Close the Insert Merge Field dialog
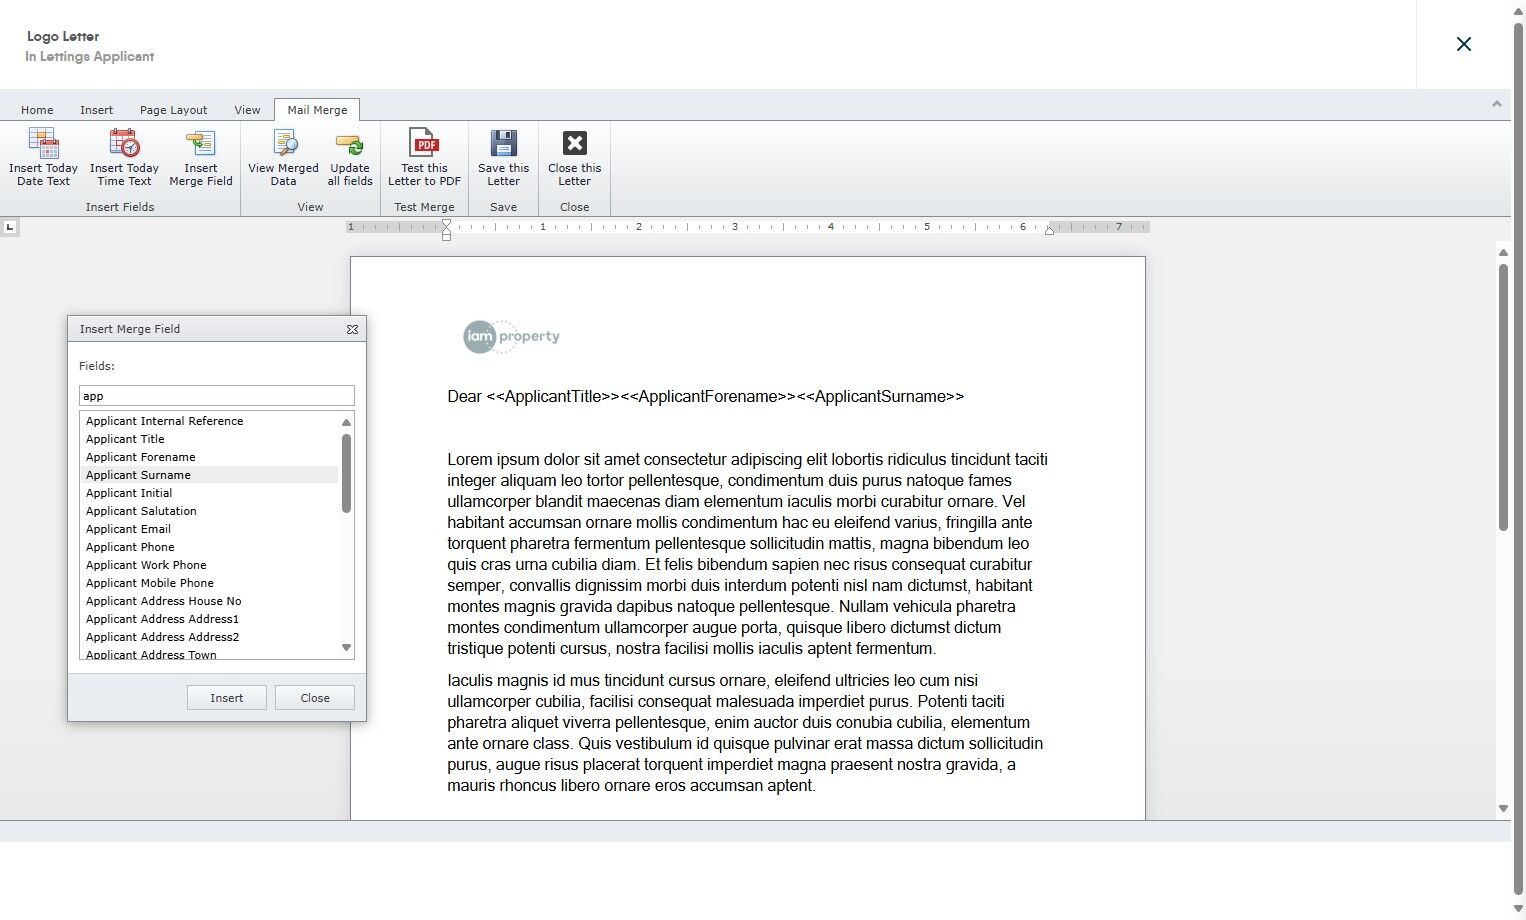The image size is (1526, 920). click(x=352, y=329)
